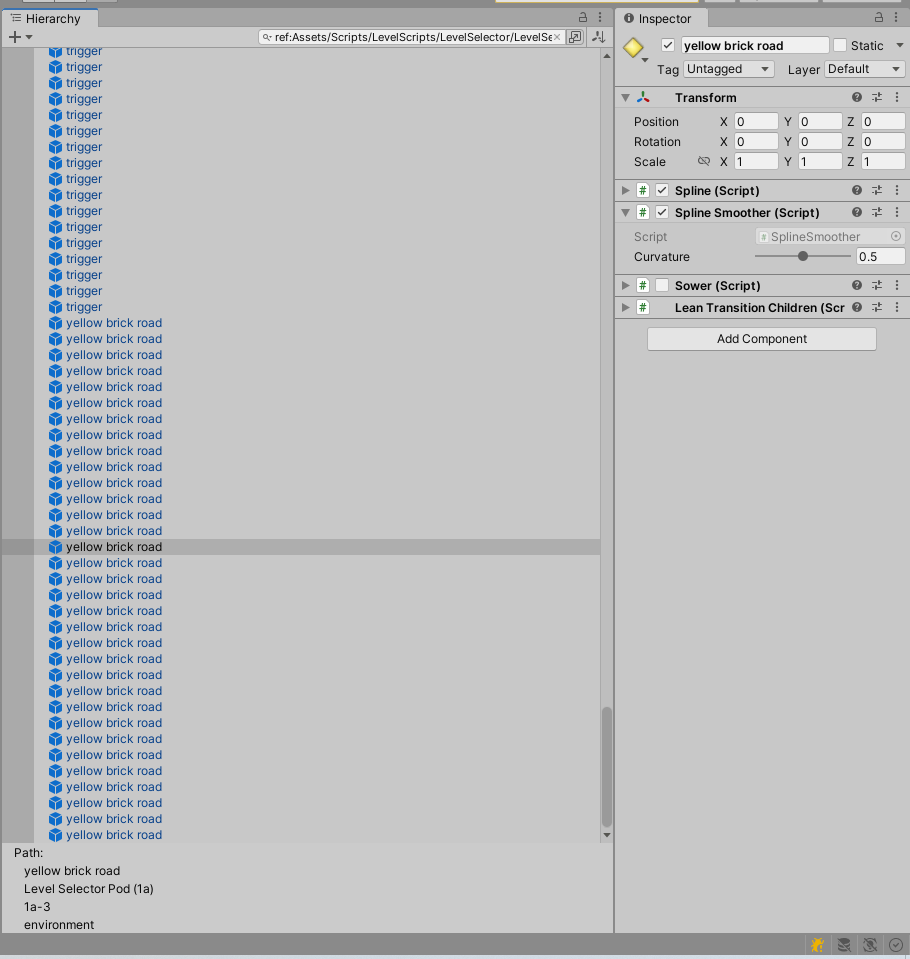
Task: Click the Curvature value field showing 0.5
Action: coord(880,256)
